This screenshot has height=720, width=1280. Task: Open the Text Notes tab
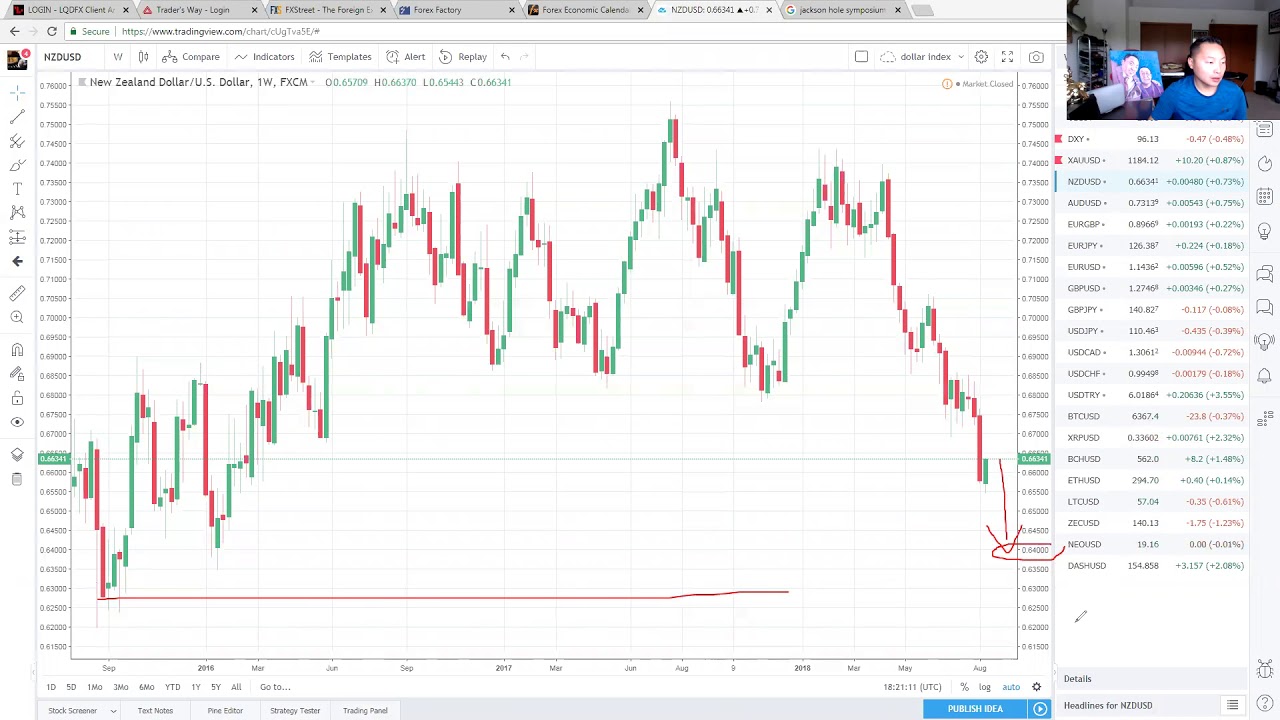155,711
